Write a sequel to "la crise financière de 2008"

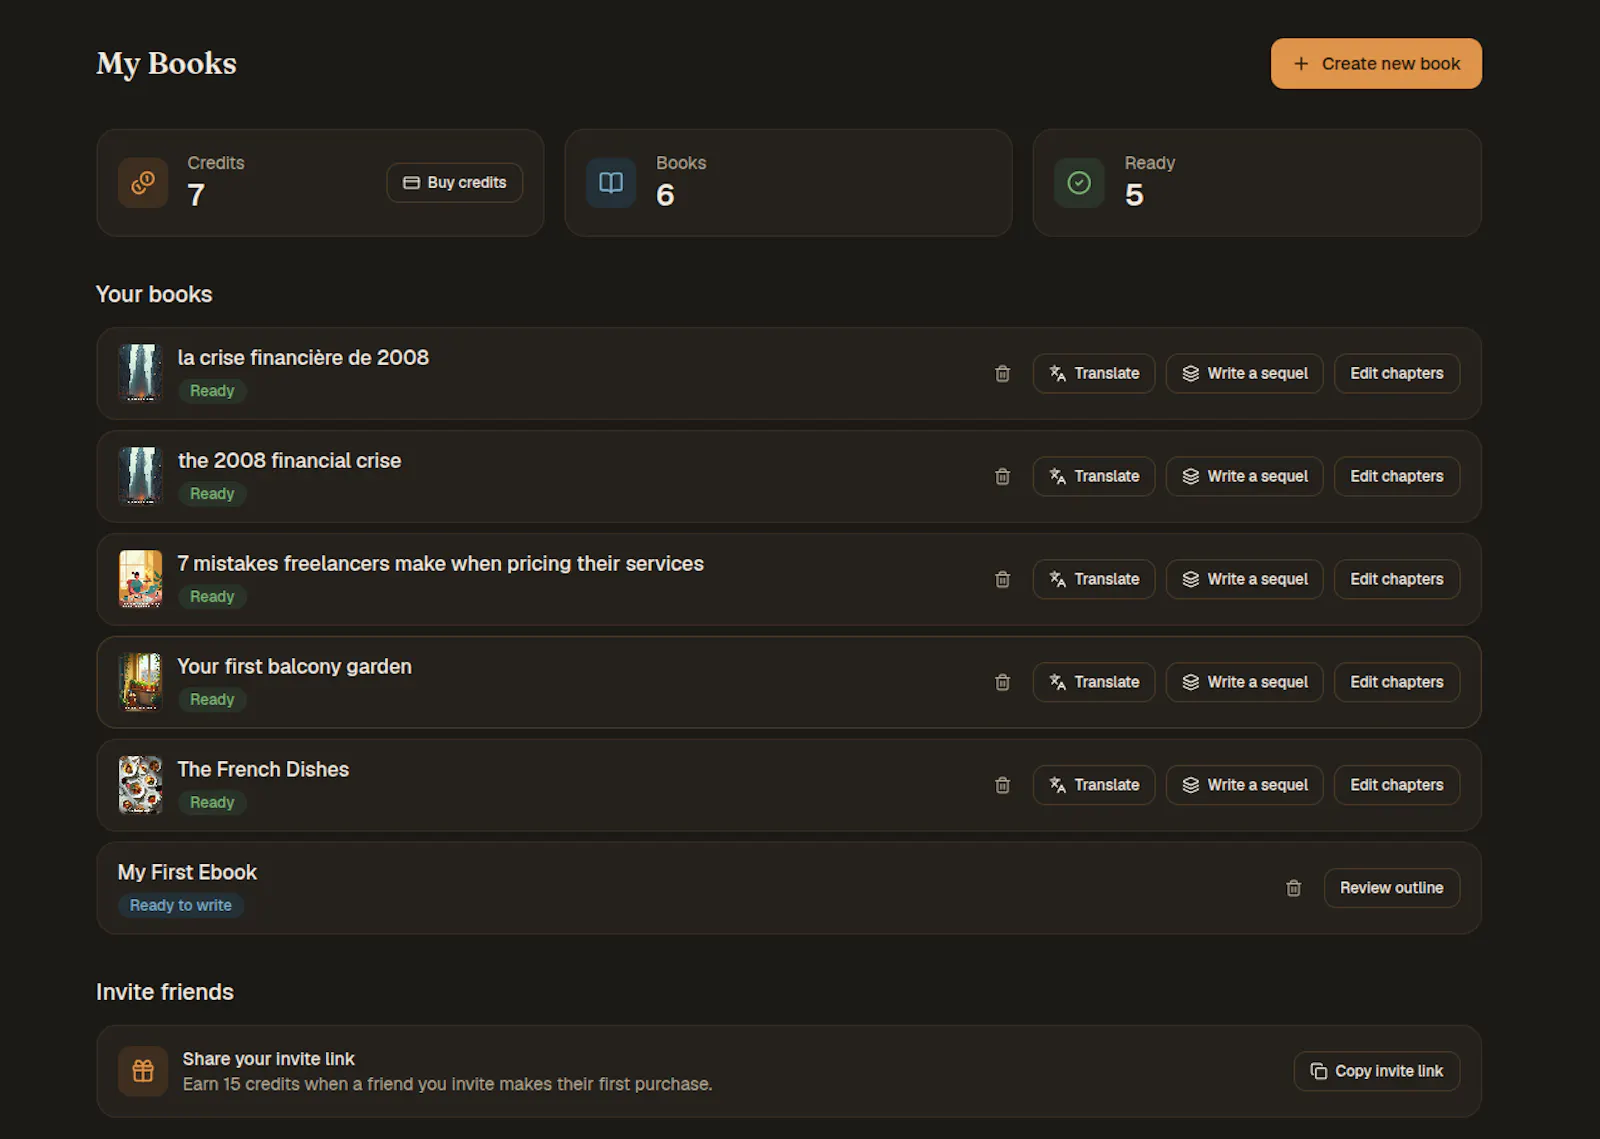(1245, 373)
